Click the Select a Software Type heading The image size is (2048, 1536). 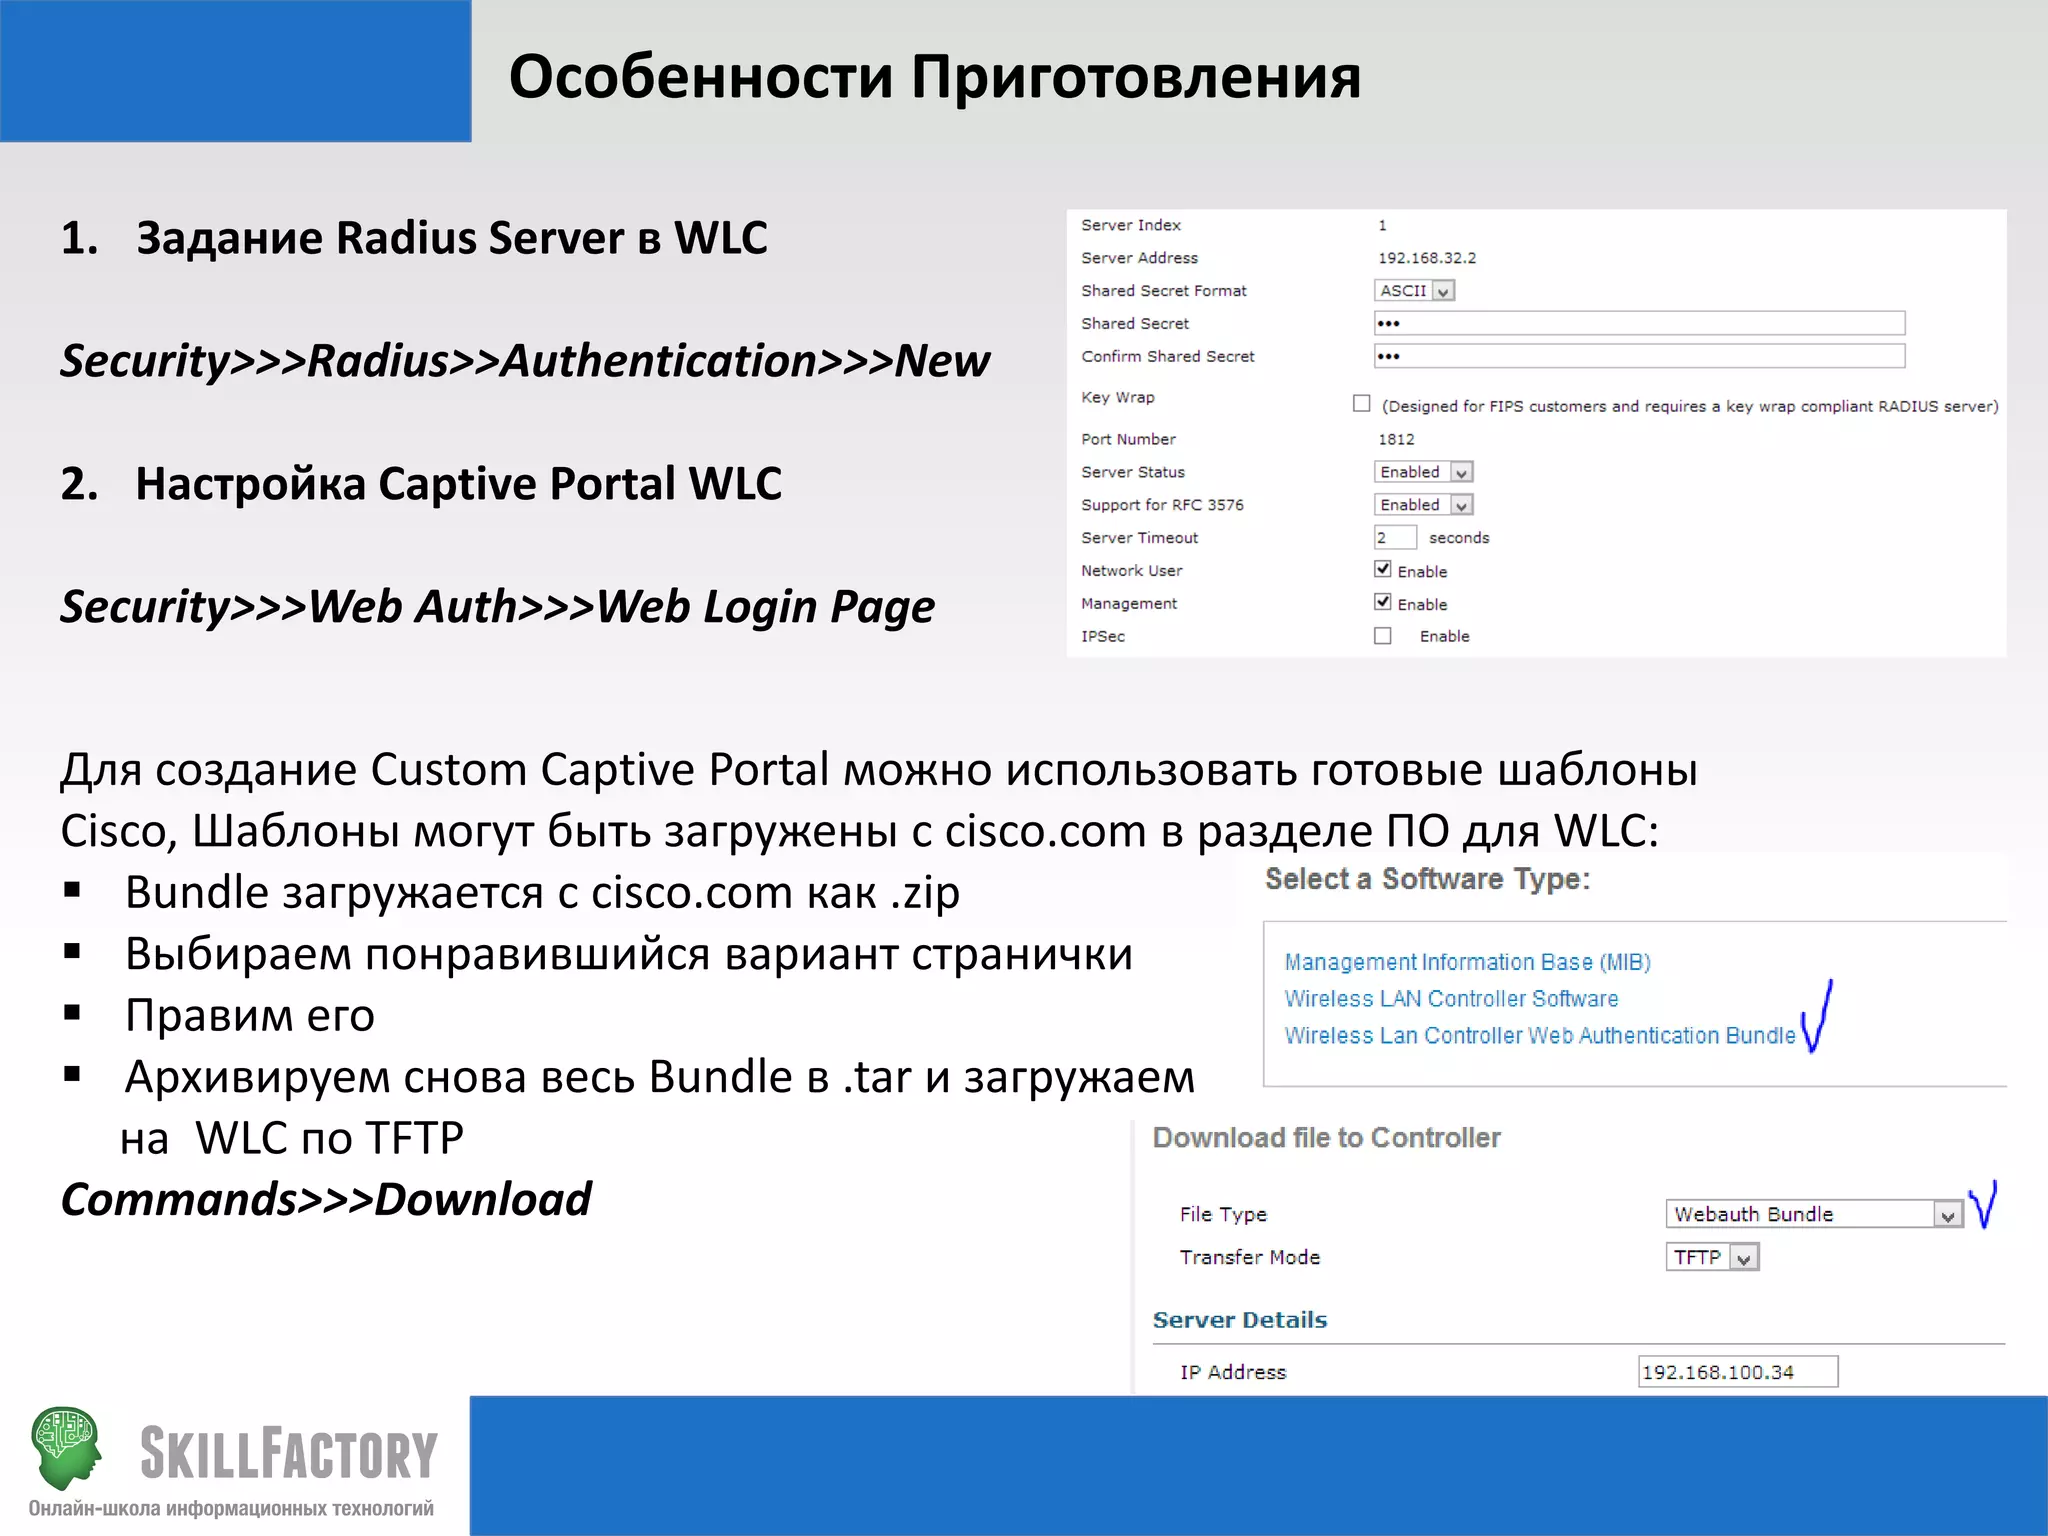(1427, 879)
